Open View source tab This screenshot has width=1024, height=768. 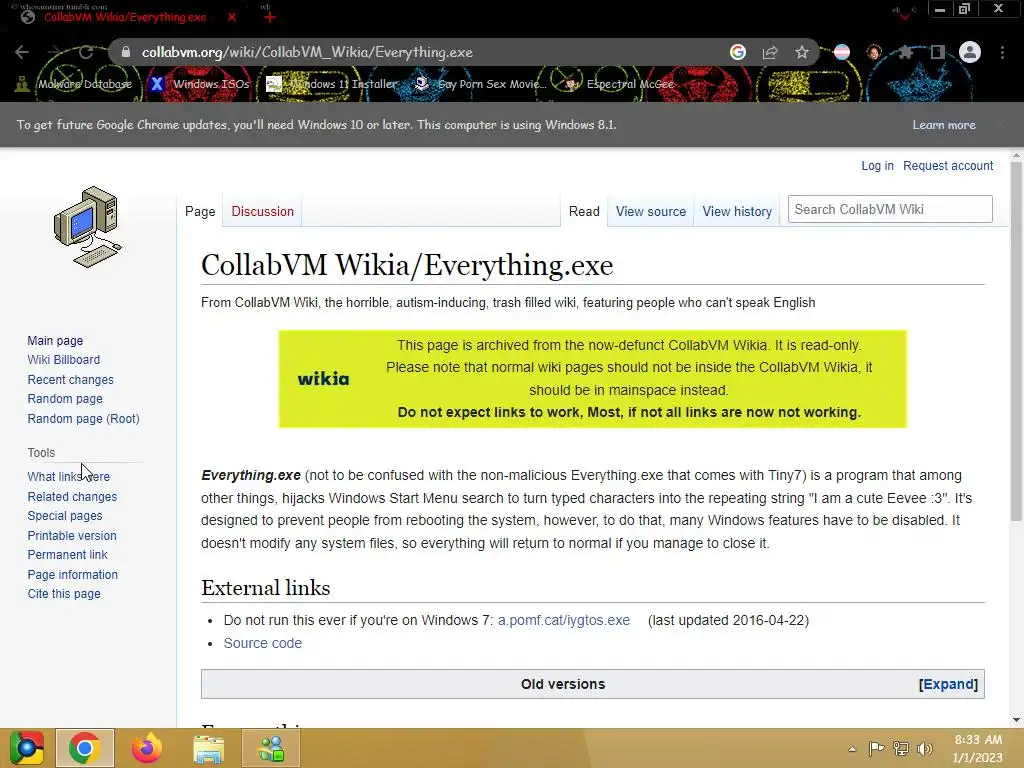point(650,212)
